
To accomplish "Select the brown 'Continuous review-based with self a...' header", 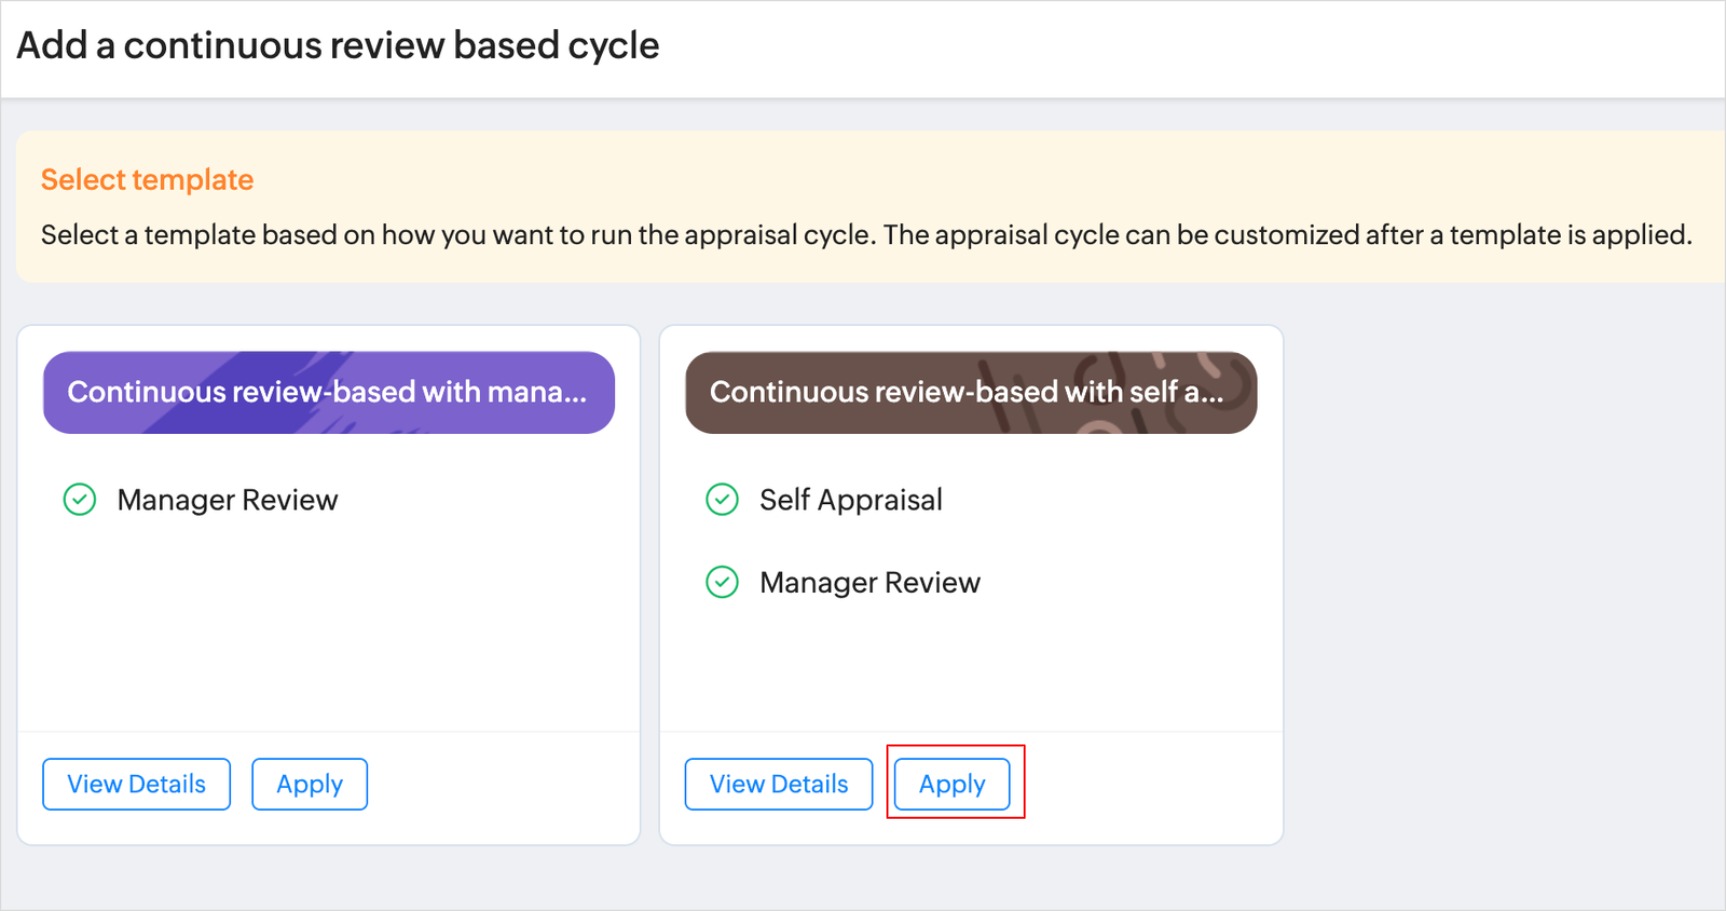I will (x=970, y=392).
